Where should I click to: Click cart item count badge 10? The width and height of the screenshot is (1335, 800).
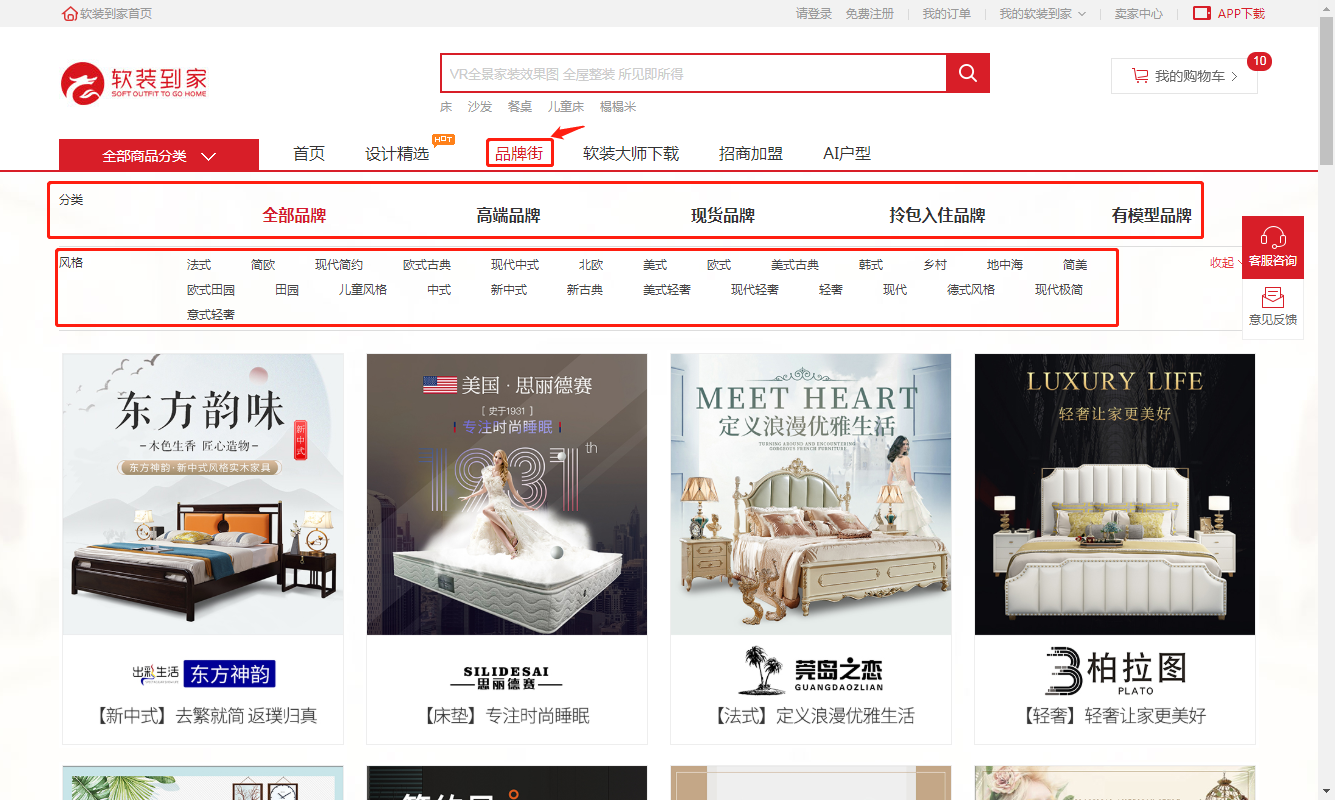click(1260, 61)
